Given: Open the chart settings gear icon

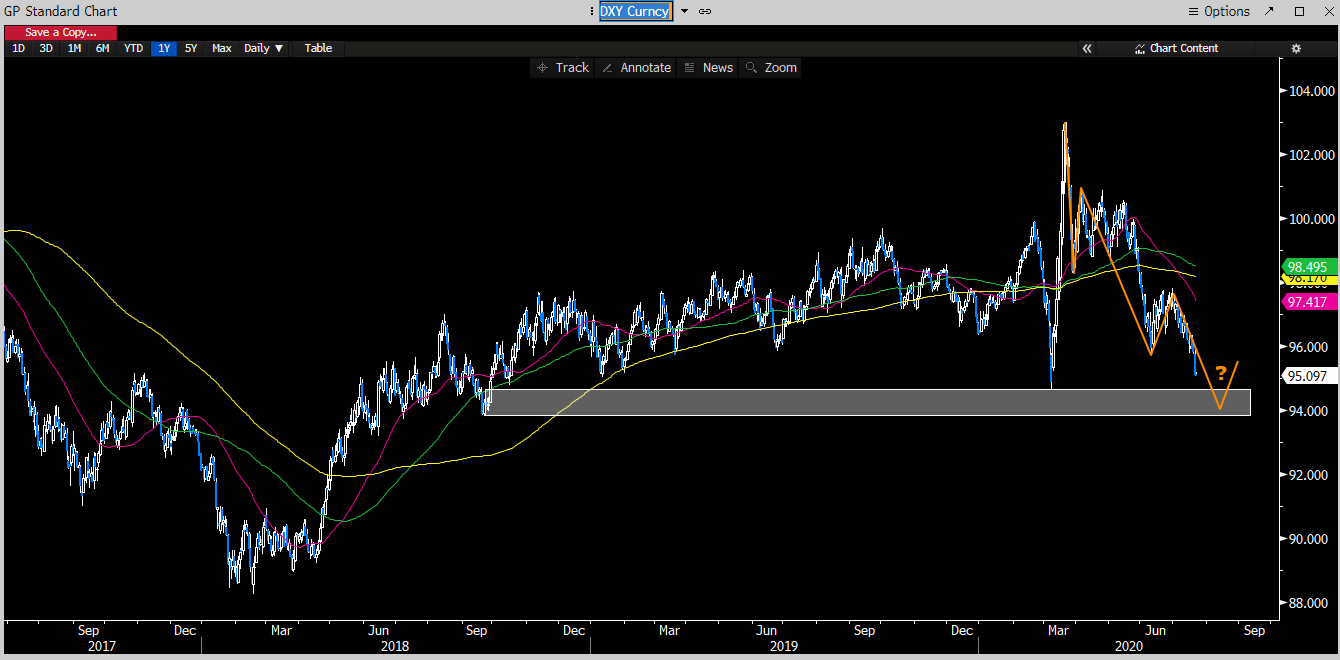Looking at the screenshot, I should tap(1296, 48).
